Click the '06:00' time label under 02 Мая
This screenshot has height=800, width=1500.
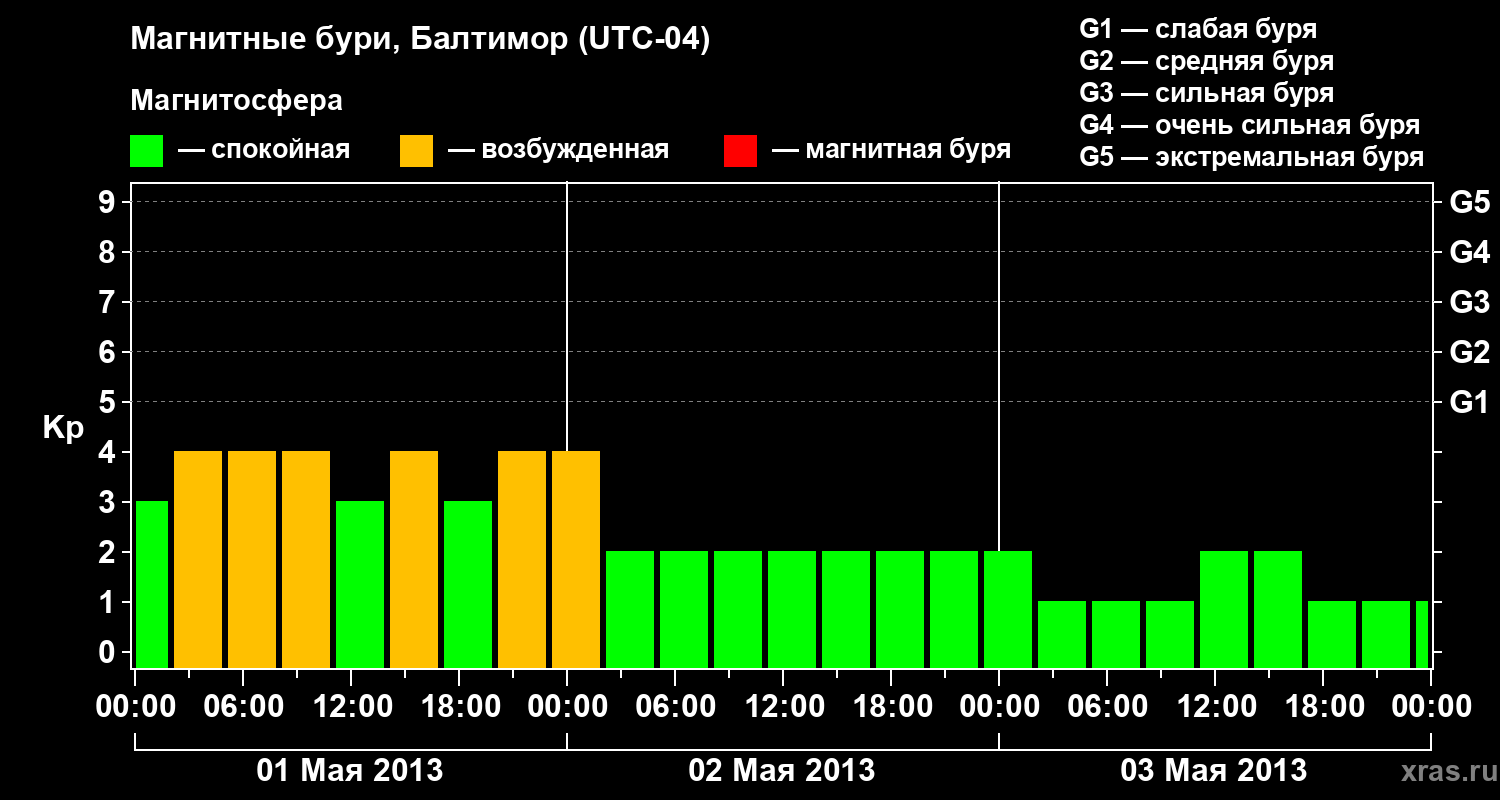[x=675, y=707]
